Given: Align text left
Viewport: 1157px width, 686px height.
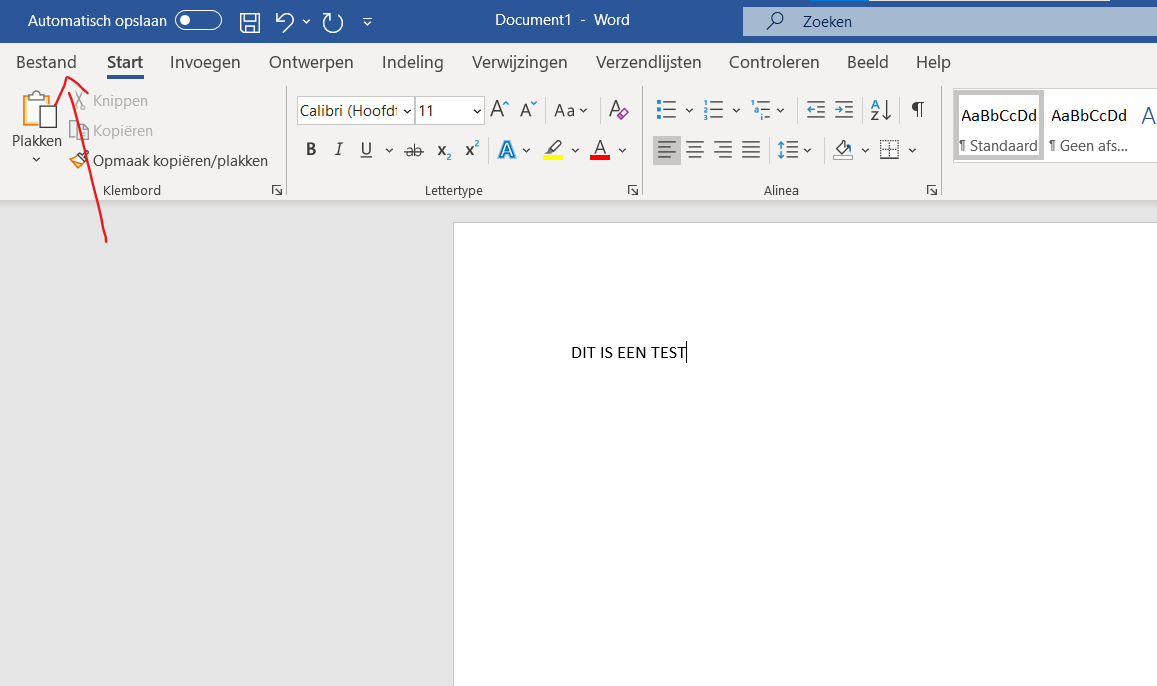Looking at the screenshot, I should tap(666, 150).
